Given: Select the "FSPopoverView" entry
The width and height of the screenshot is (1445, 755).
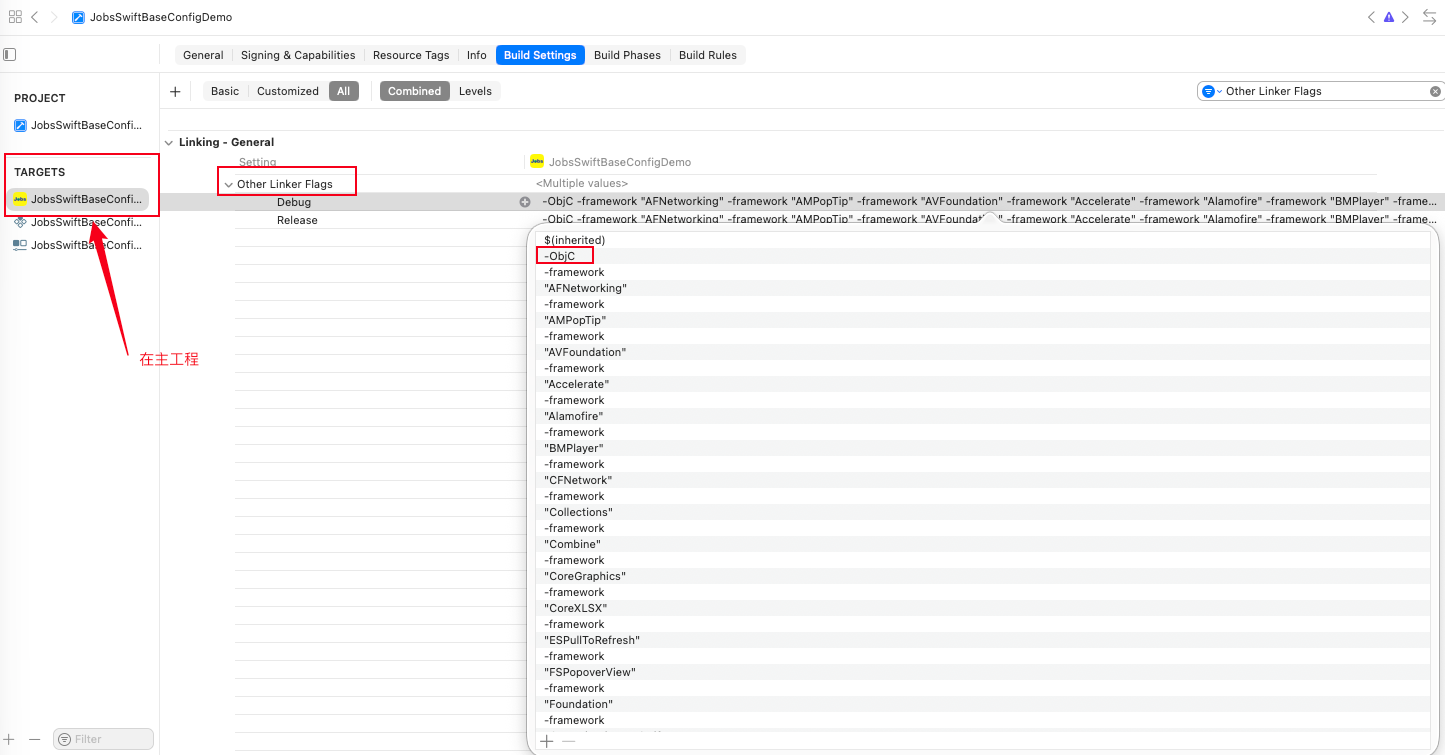Looking at the screenshot, I should point(590,672).
